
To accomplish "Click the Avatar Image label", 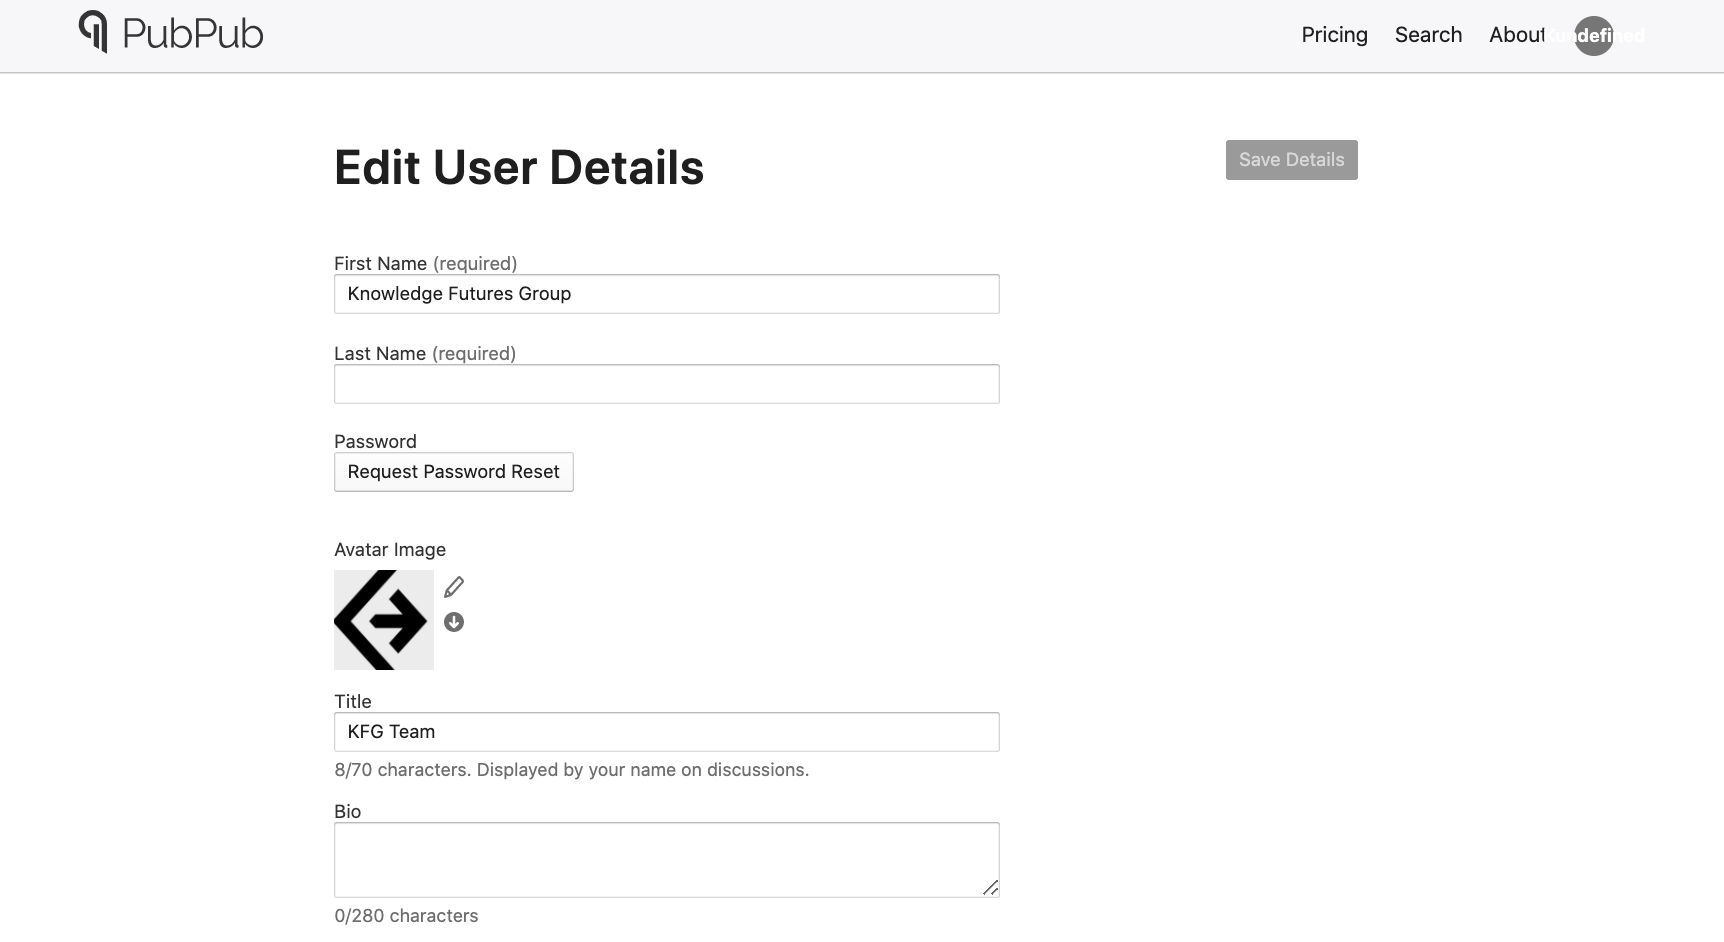I will (390, 549).
